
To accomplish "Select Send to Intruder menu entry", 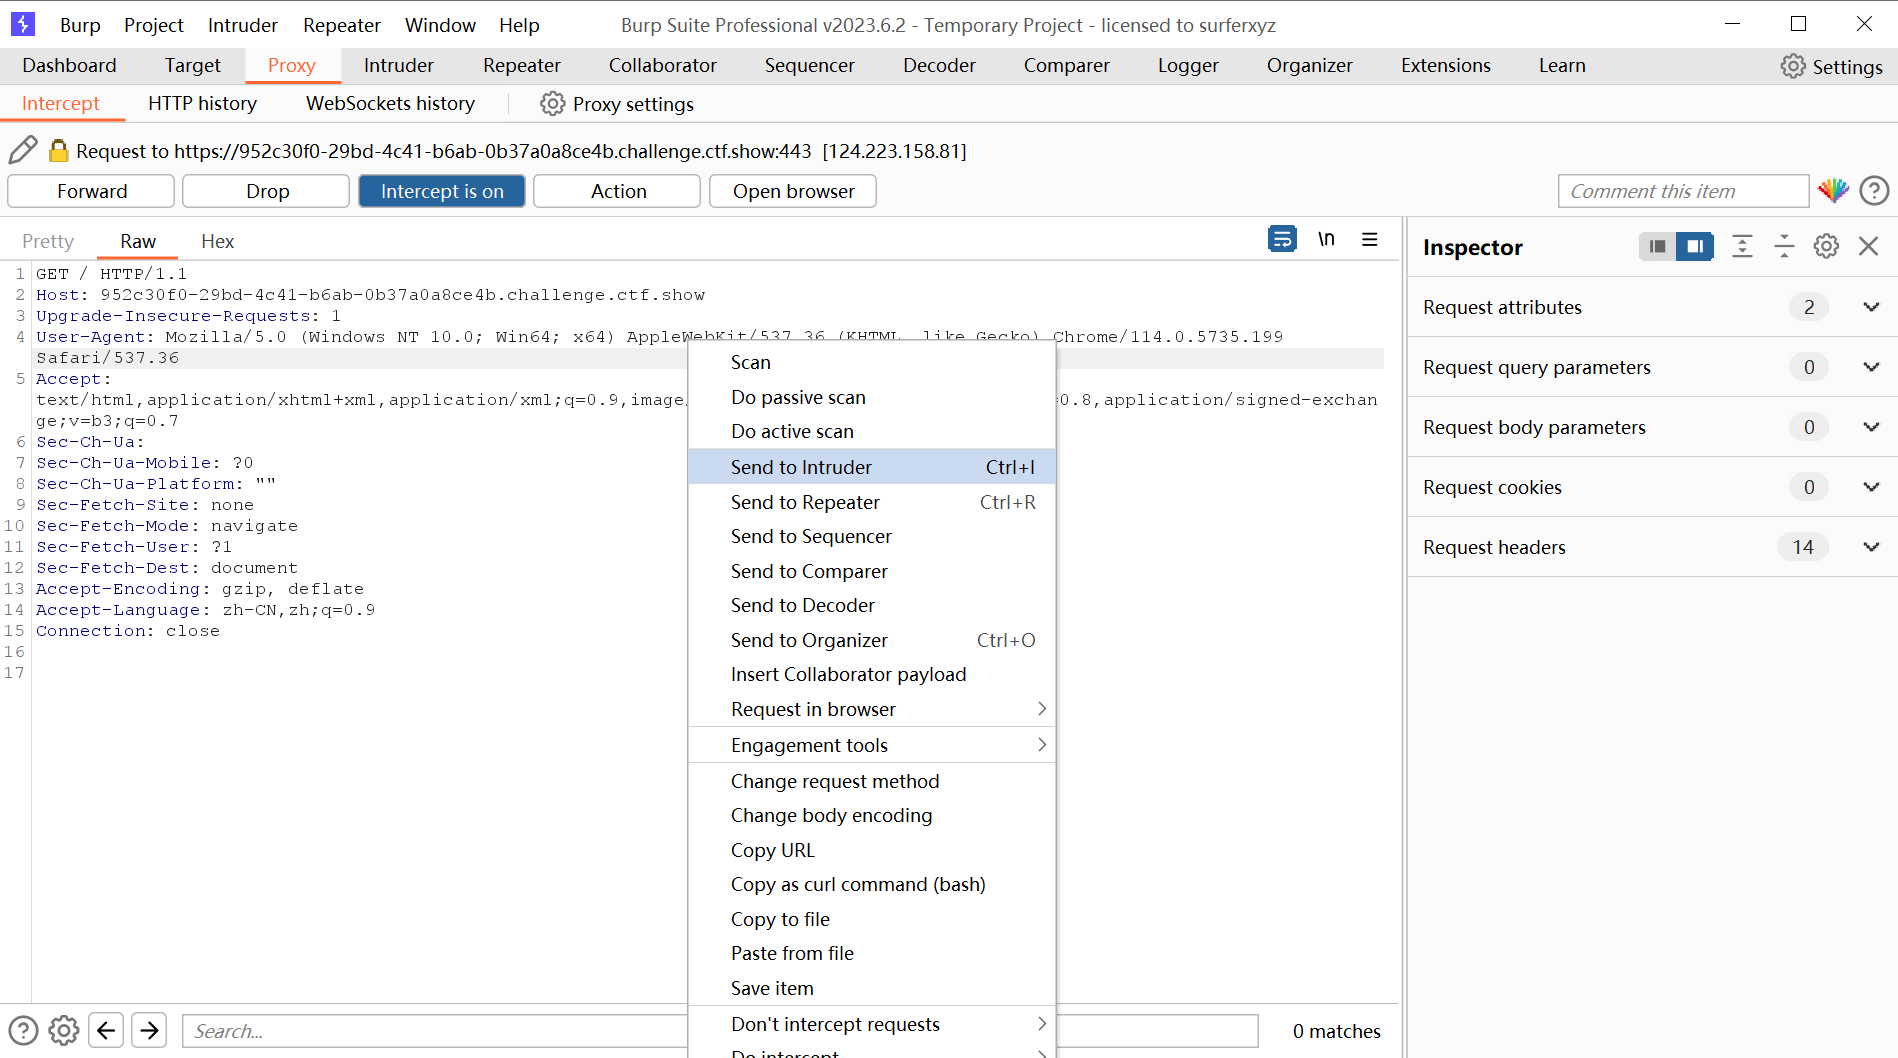I will 872,467.
